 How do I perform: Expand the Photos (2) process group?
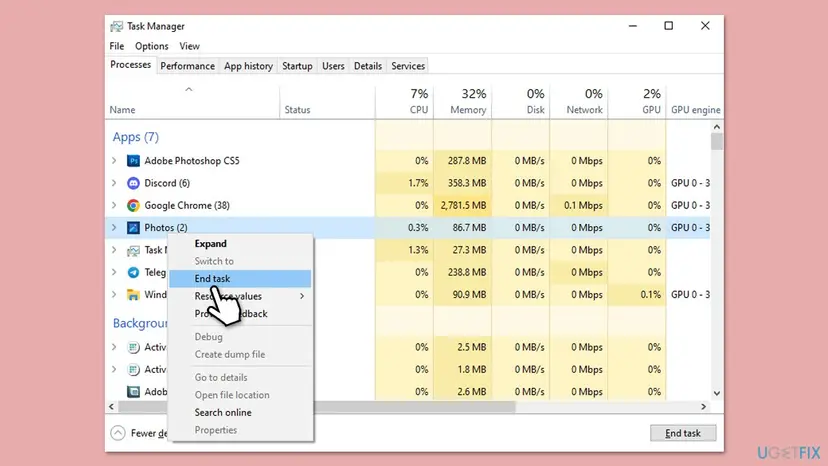point(114,228)
